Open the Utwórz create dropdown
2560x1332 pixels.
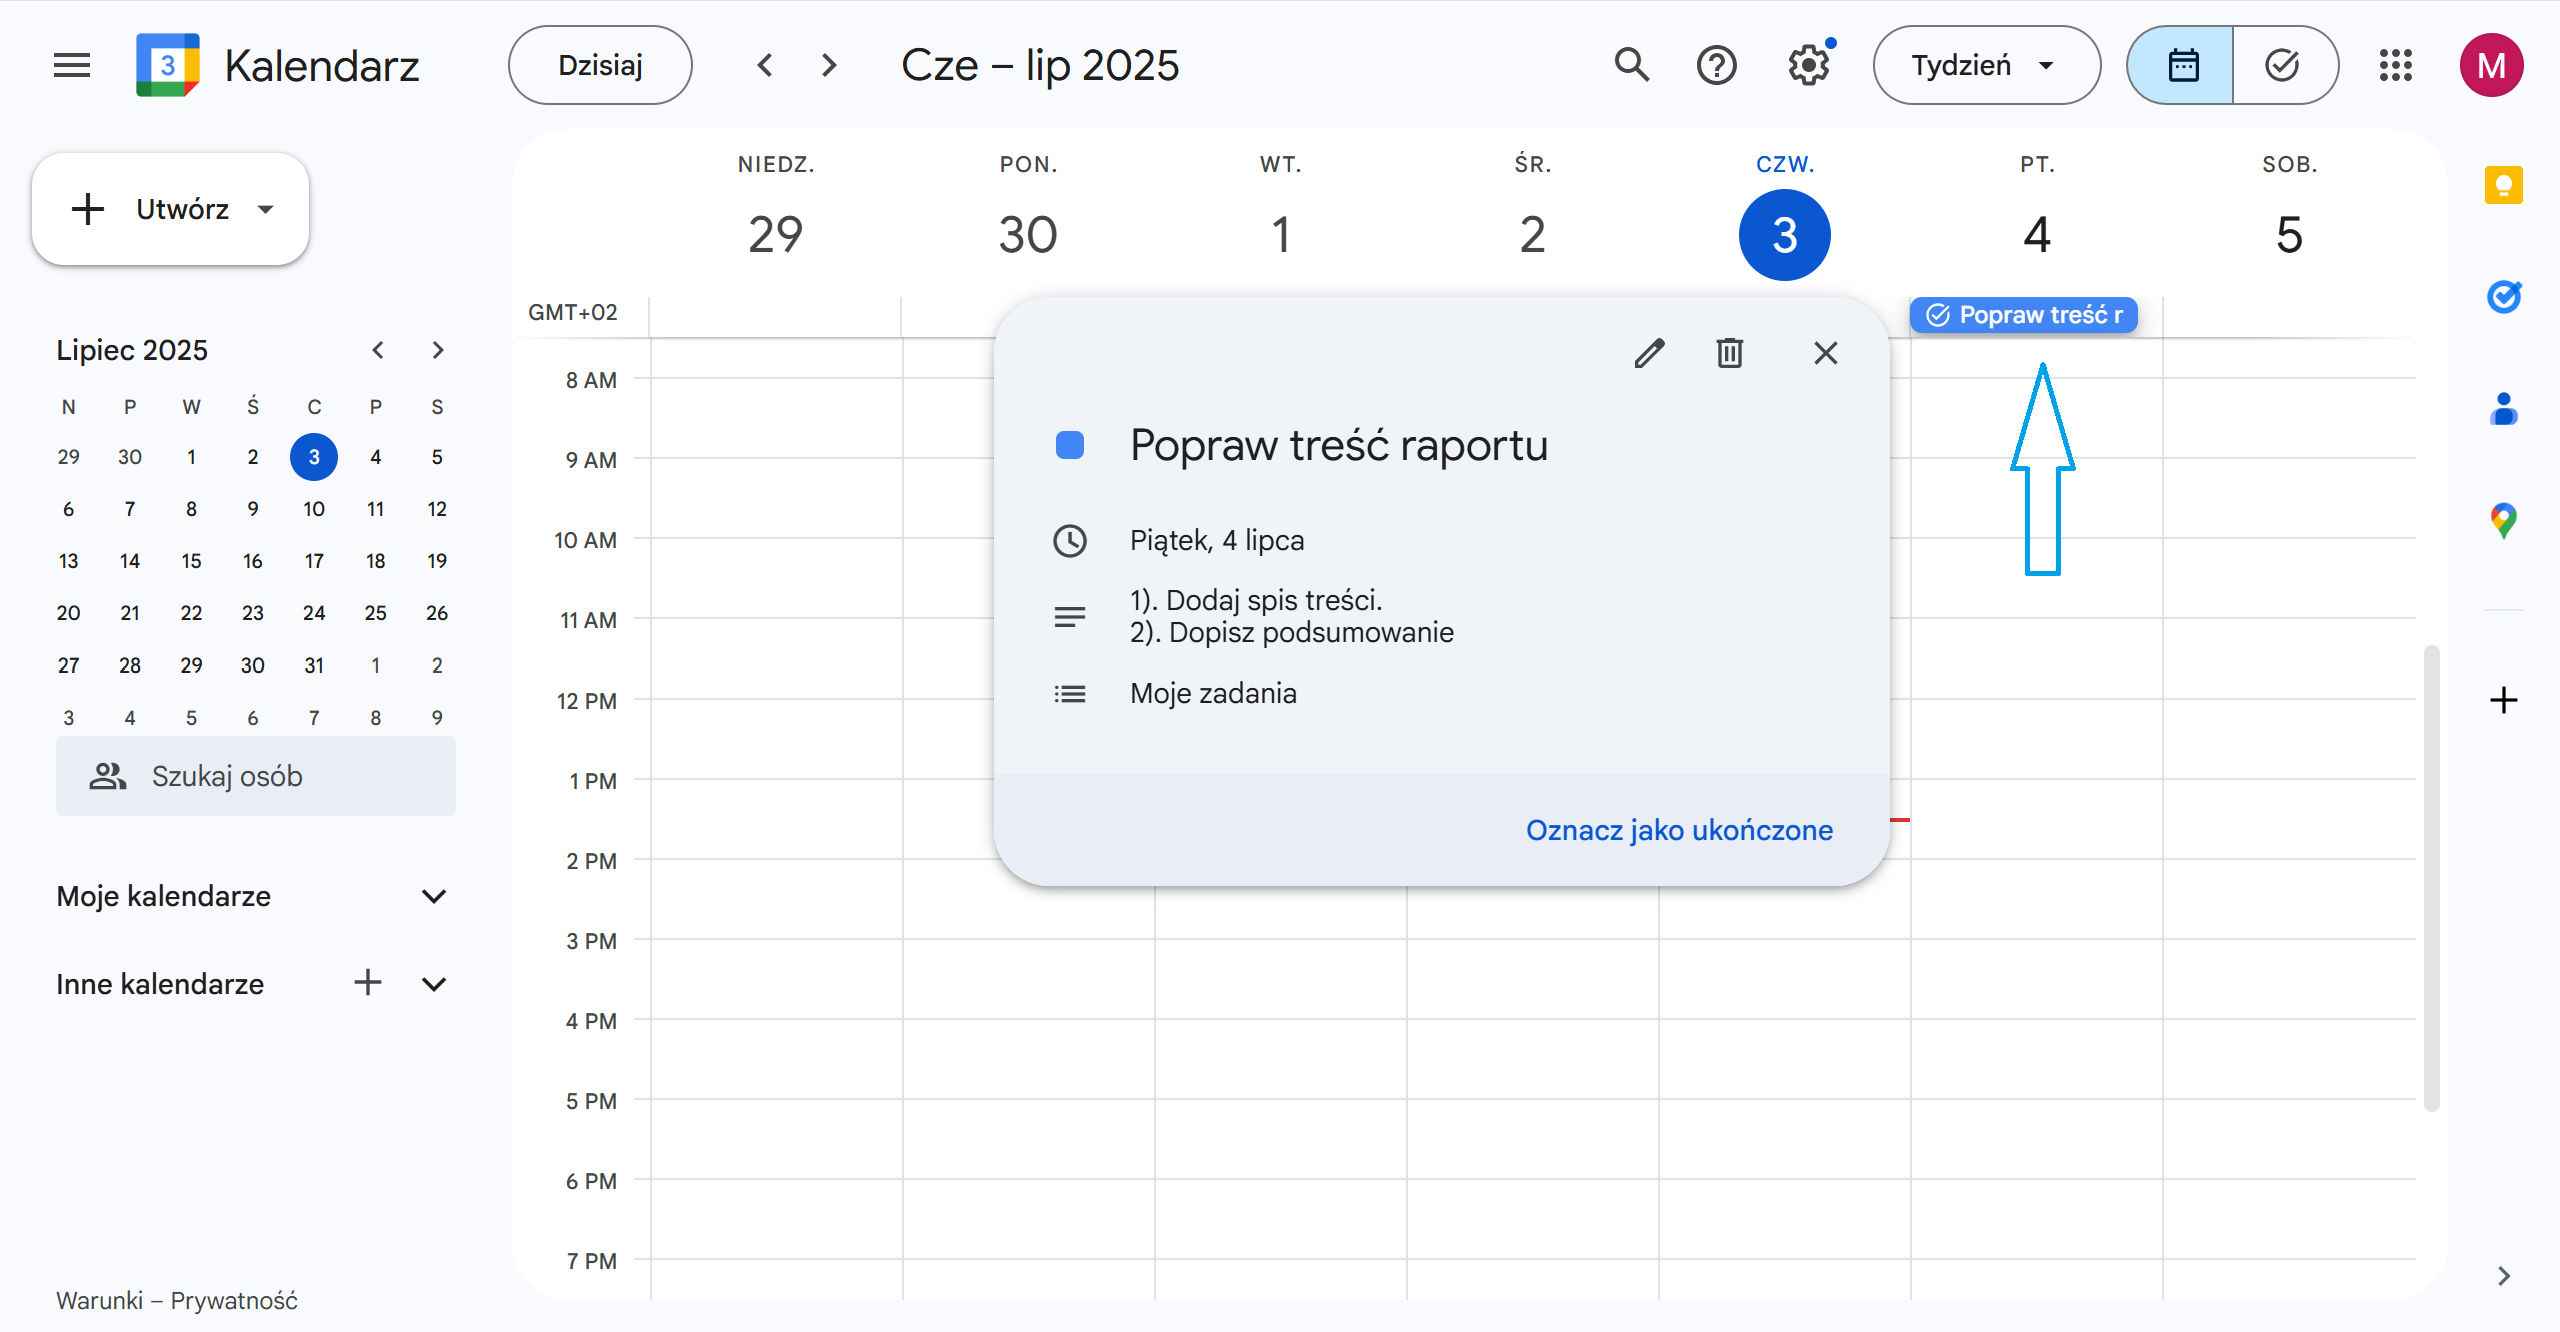coord(265,209)
